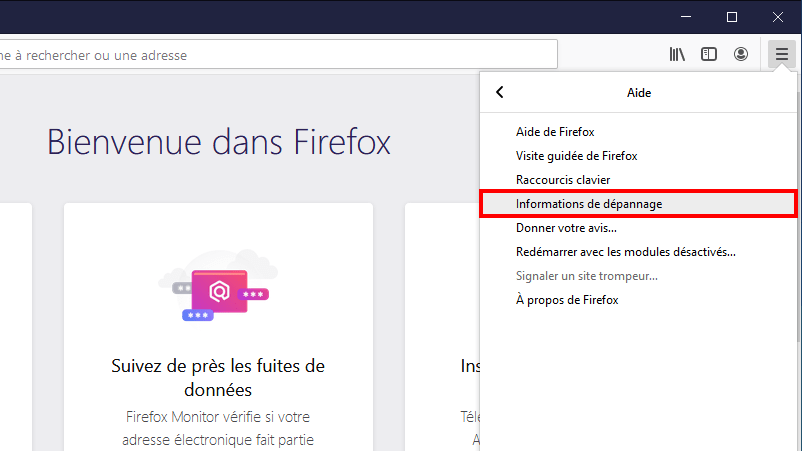
Task: Click the Firefox Monitor description text
Action: pyautogui.click(x=218, y=429)
